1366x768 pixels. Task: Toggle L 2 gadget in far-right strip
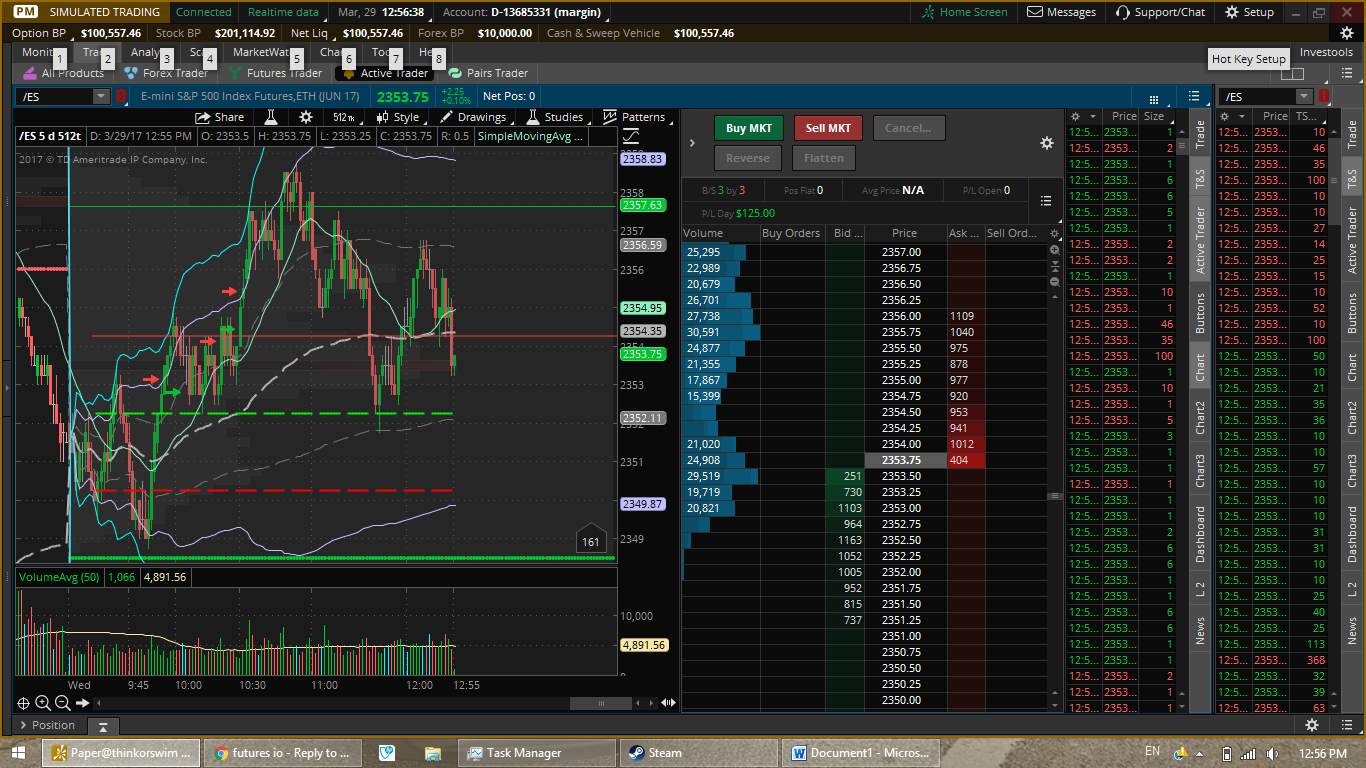tap(1352, 585)
